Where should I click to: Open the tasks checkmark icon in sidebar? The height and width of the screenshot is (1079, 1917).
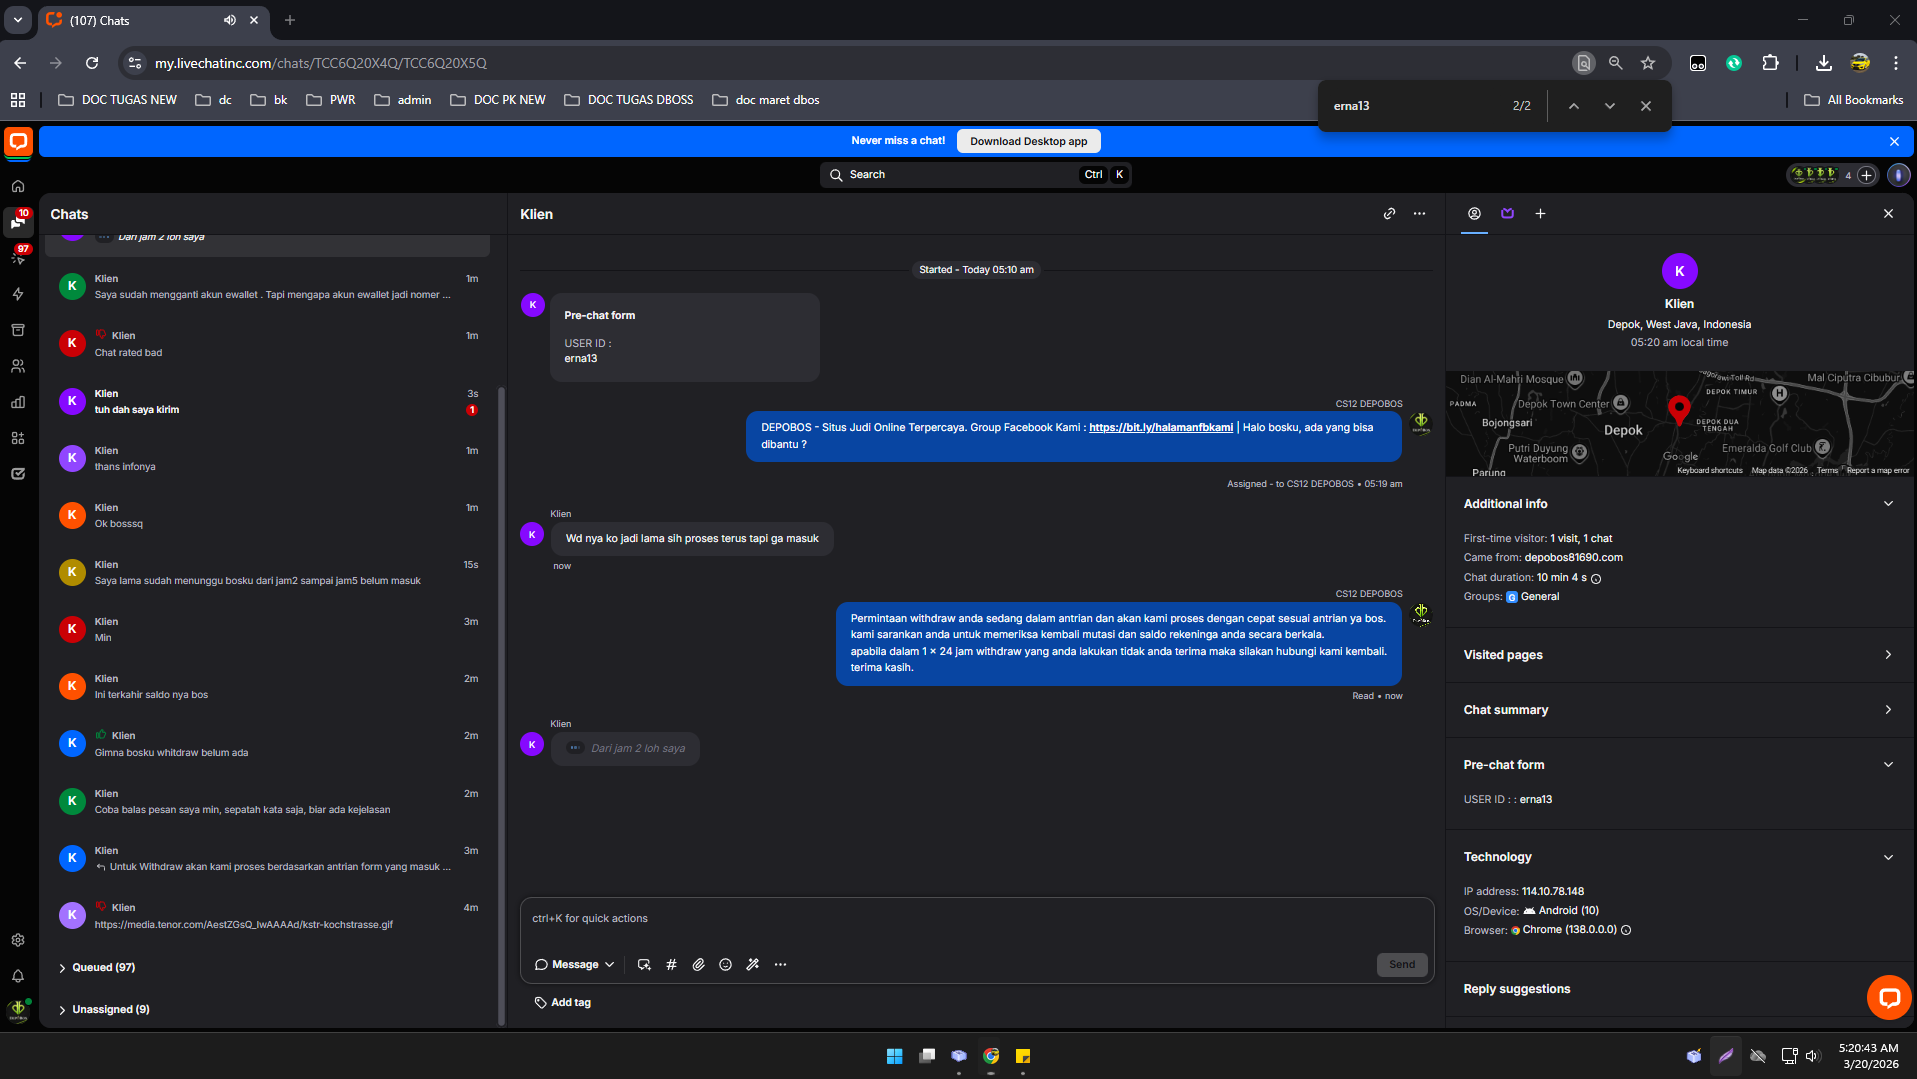18,474
